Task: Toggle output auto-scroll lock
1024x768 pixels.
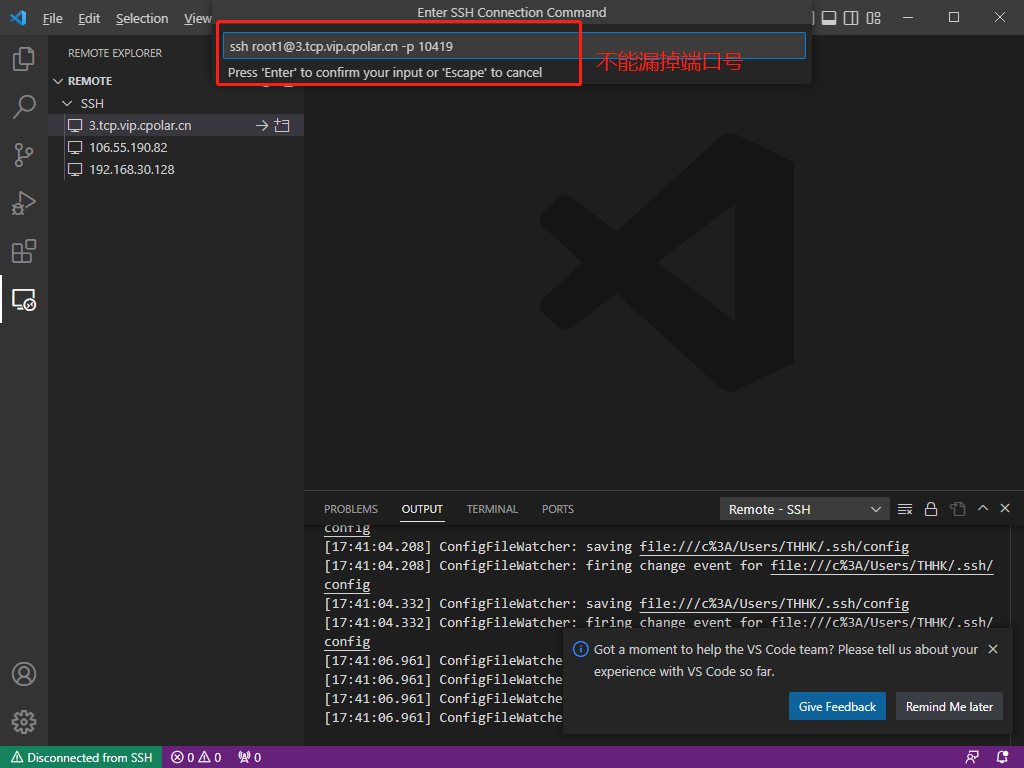Action: coord(931,509)
